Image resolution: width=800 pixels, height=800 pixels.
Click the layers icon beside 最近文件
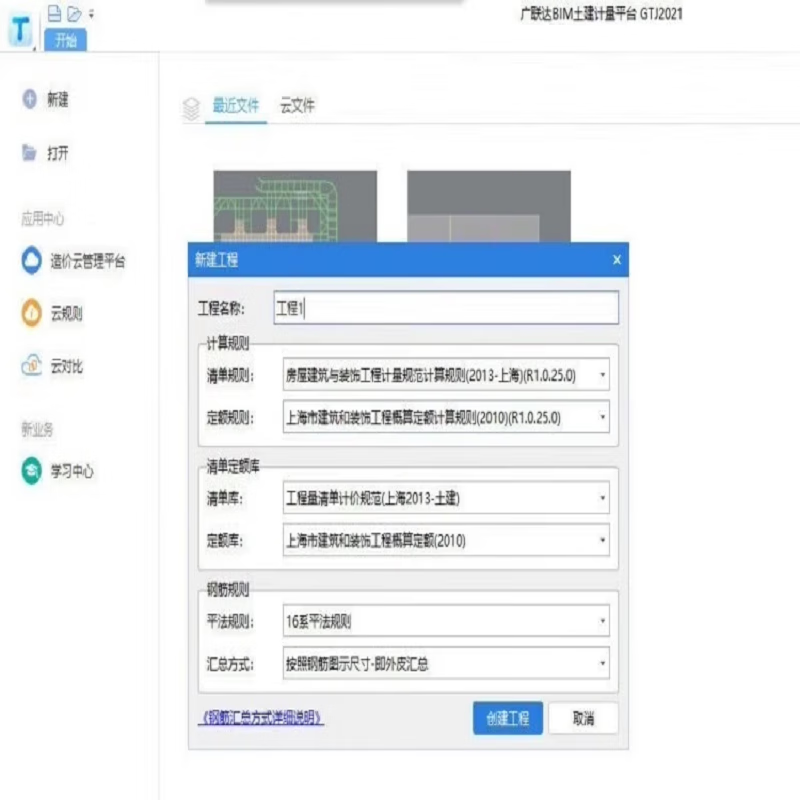coord(191,109)
